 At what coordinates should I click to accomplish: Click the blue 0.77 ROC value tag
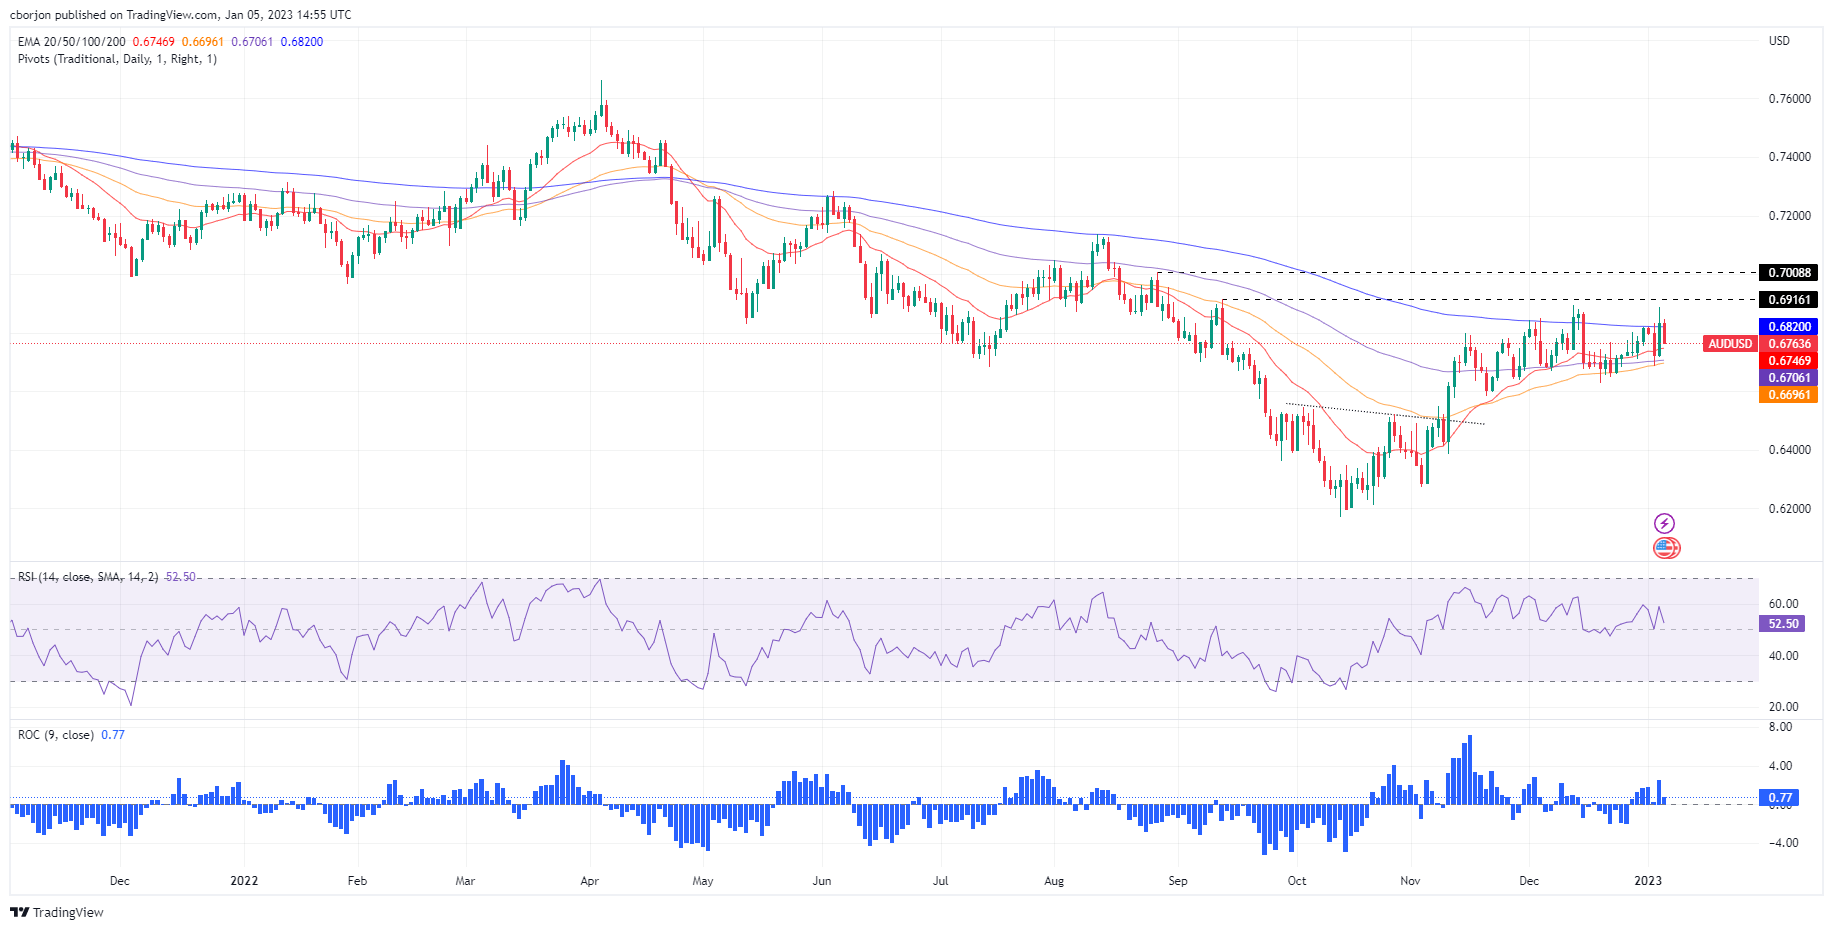pos(1780,798)
